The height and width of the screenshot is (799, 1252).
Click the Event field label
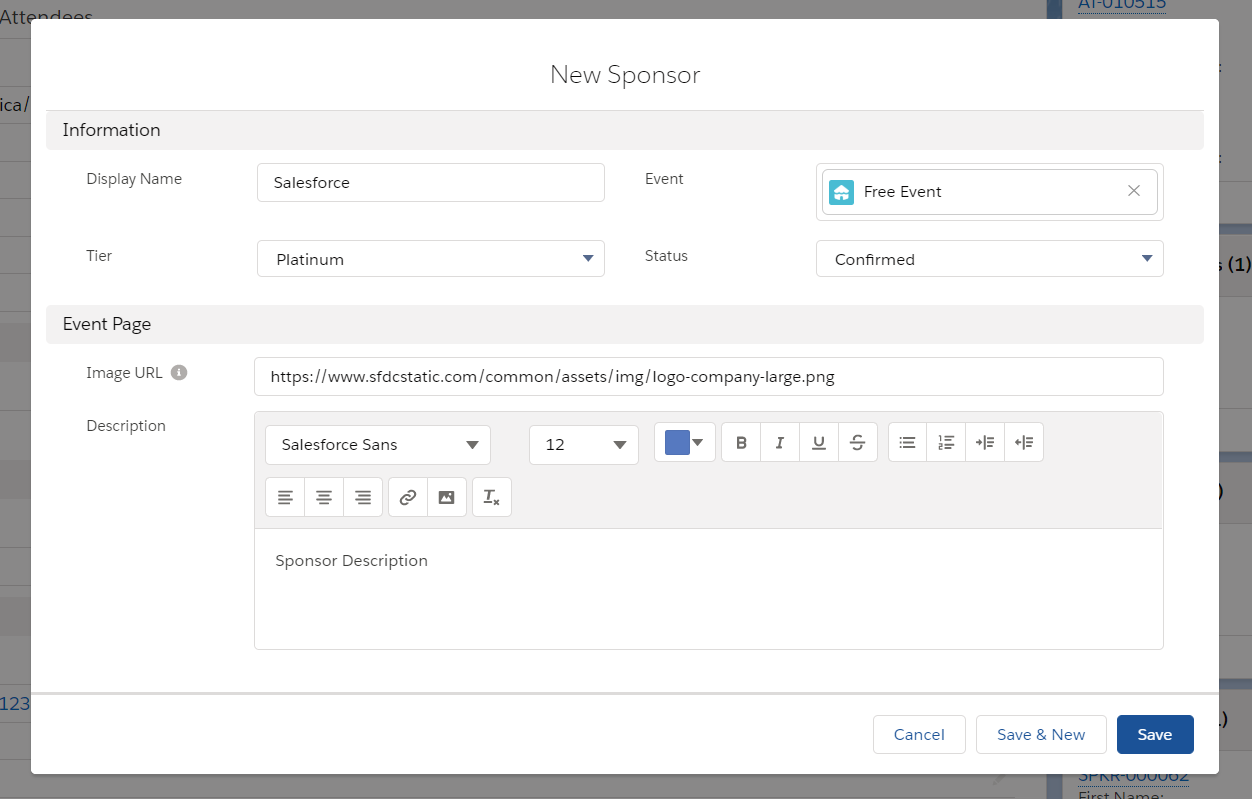pyautogui.click(x=664, y=179)
